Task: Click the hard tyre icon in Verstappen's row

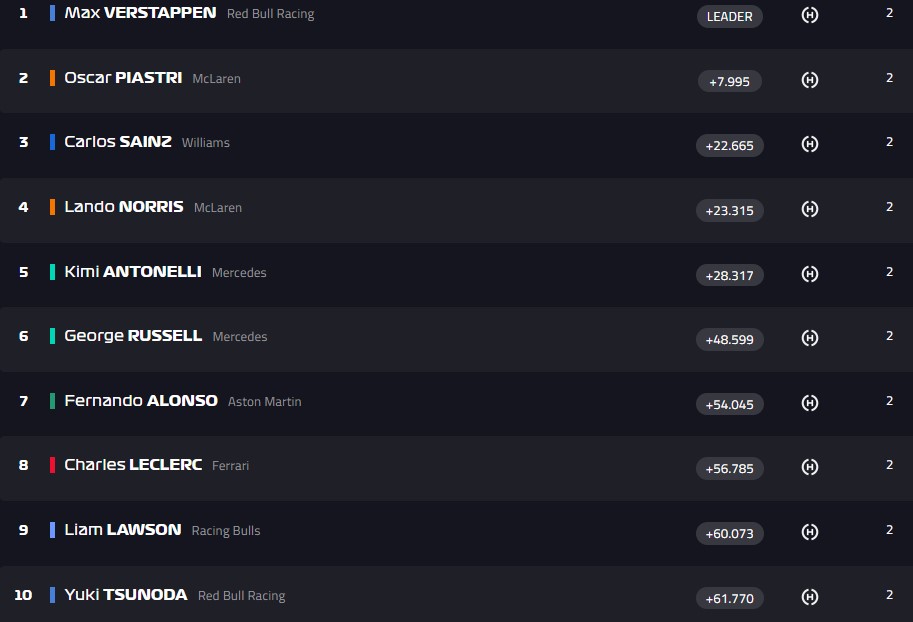Action: (x=810, y=16)
